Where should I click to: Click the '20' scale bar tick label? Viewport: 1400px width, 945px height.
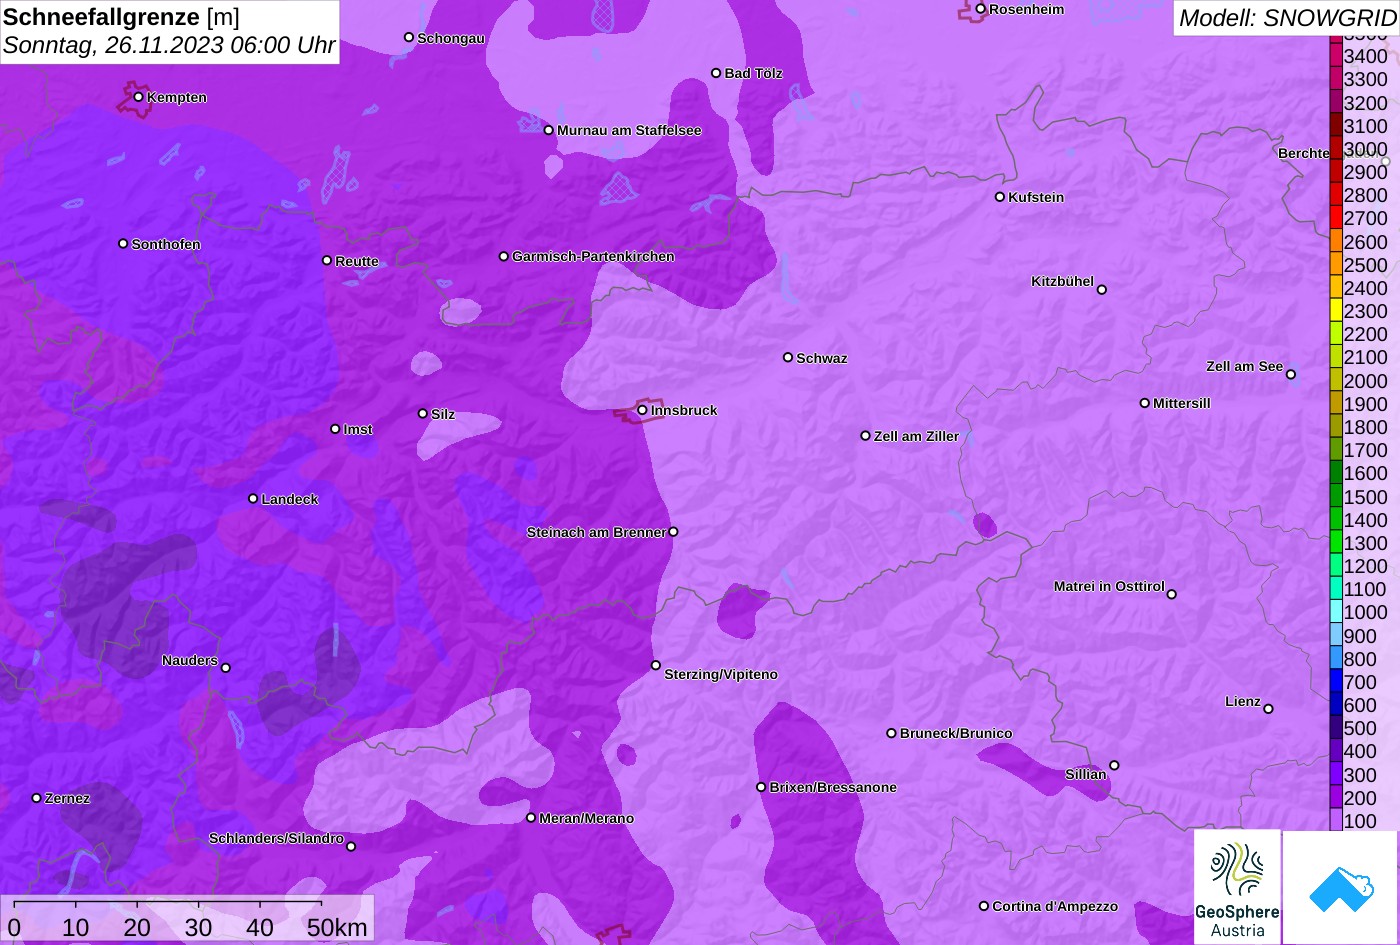pyautogui.click(x=137, y=928)
